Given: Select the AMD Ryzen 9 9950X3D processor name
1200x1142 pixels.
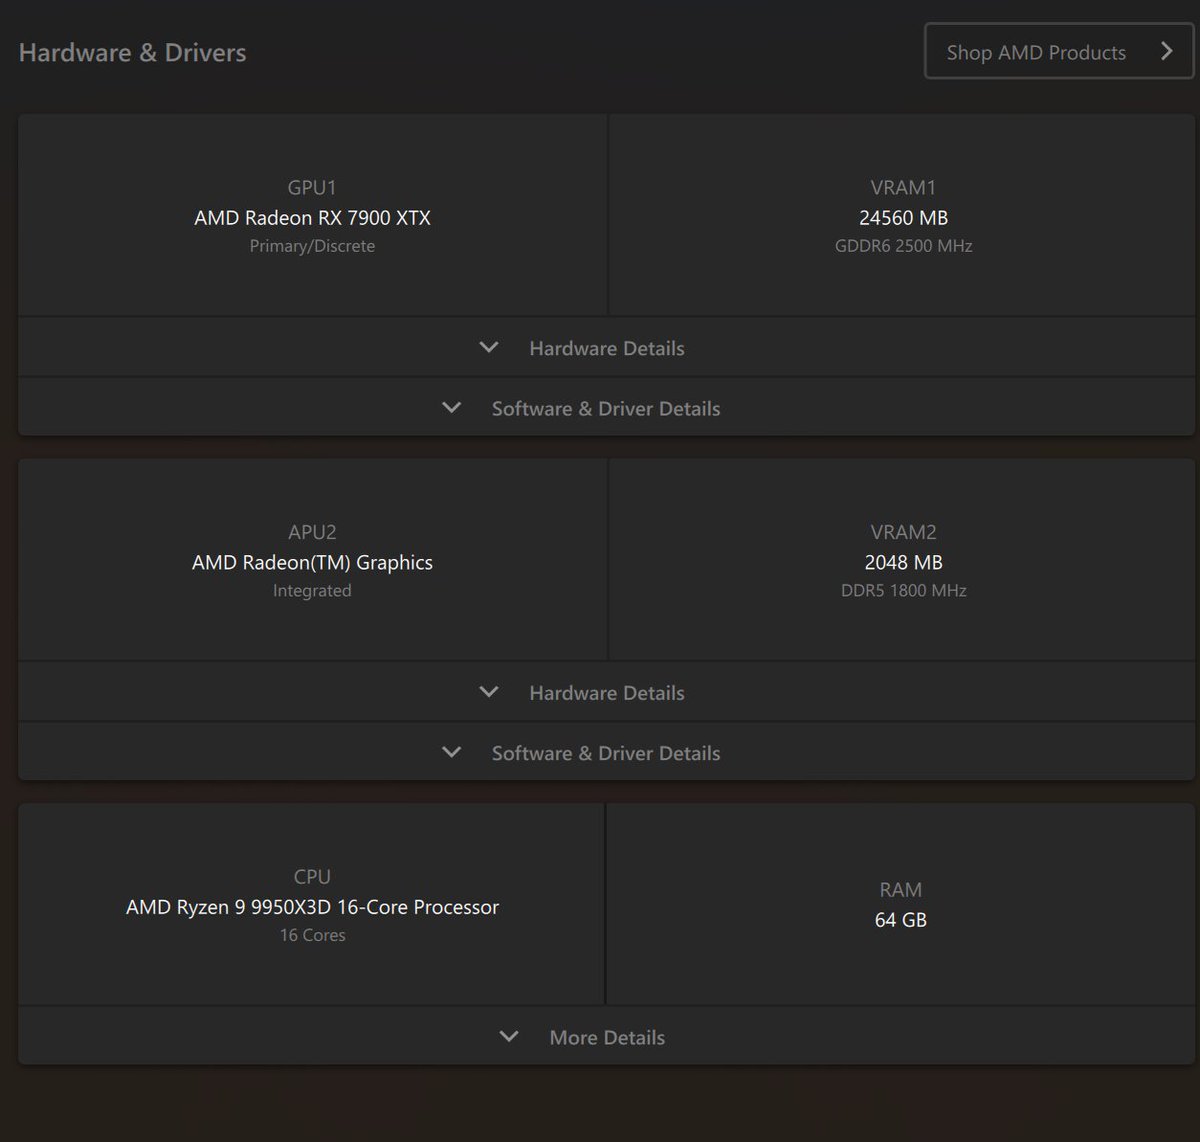Looking at the screenshot, I should pyautogui.click(x=312, y=907).
